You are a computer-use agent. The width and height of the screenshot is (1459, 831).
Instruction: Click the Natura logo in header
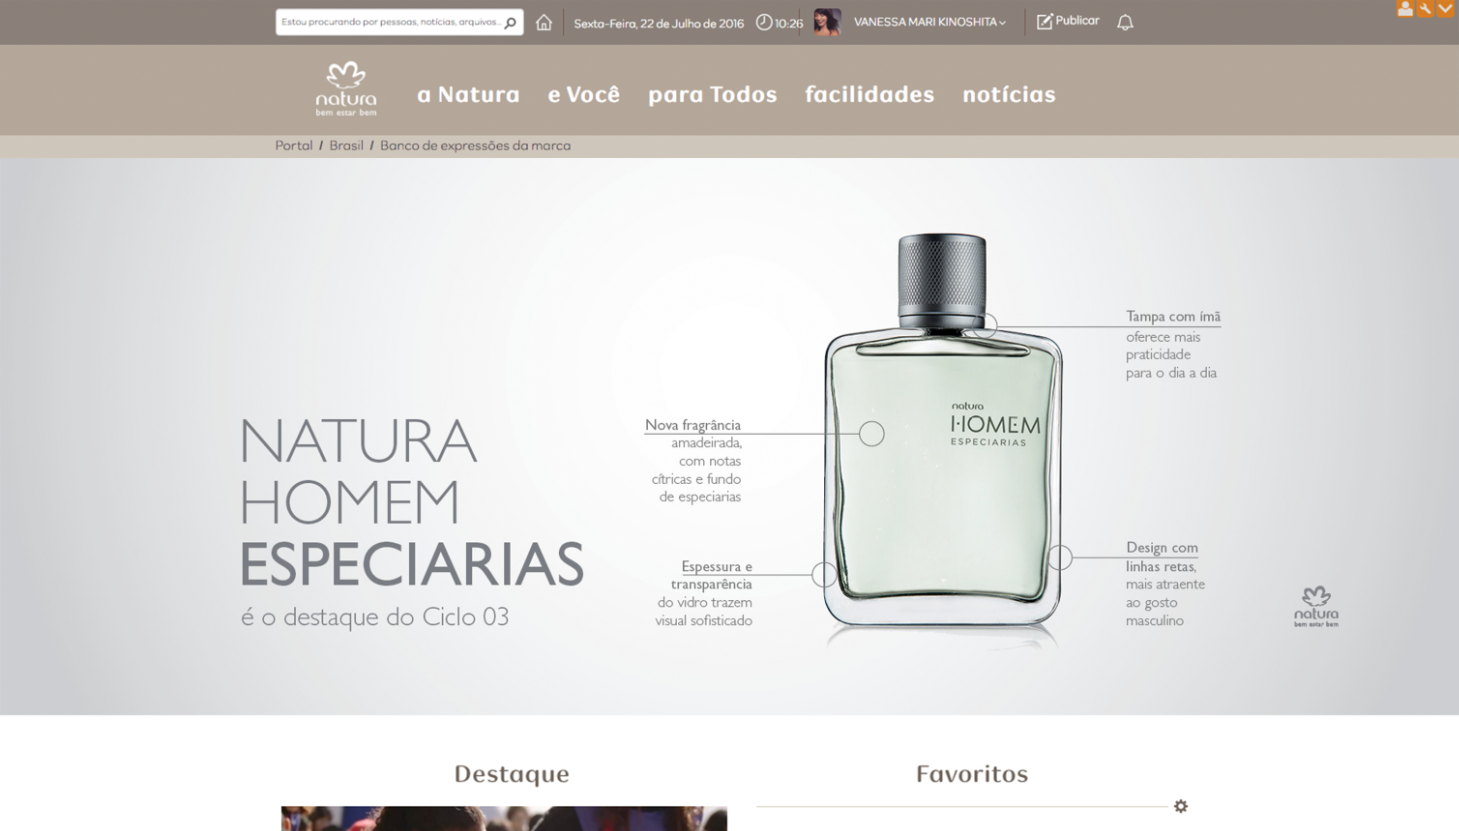click(346, 89)
